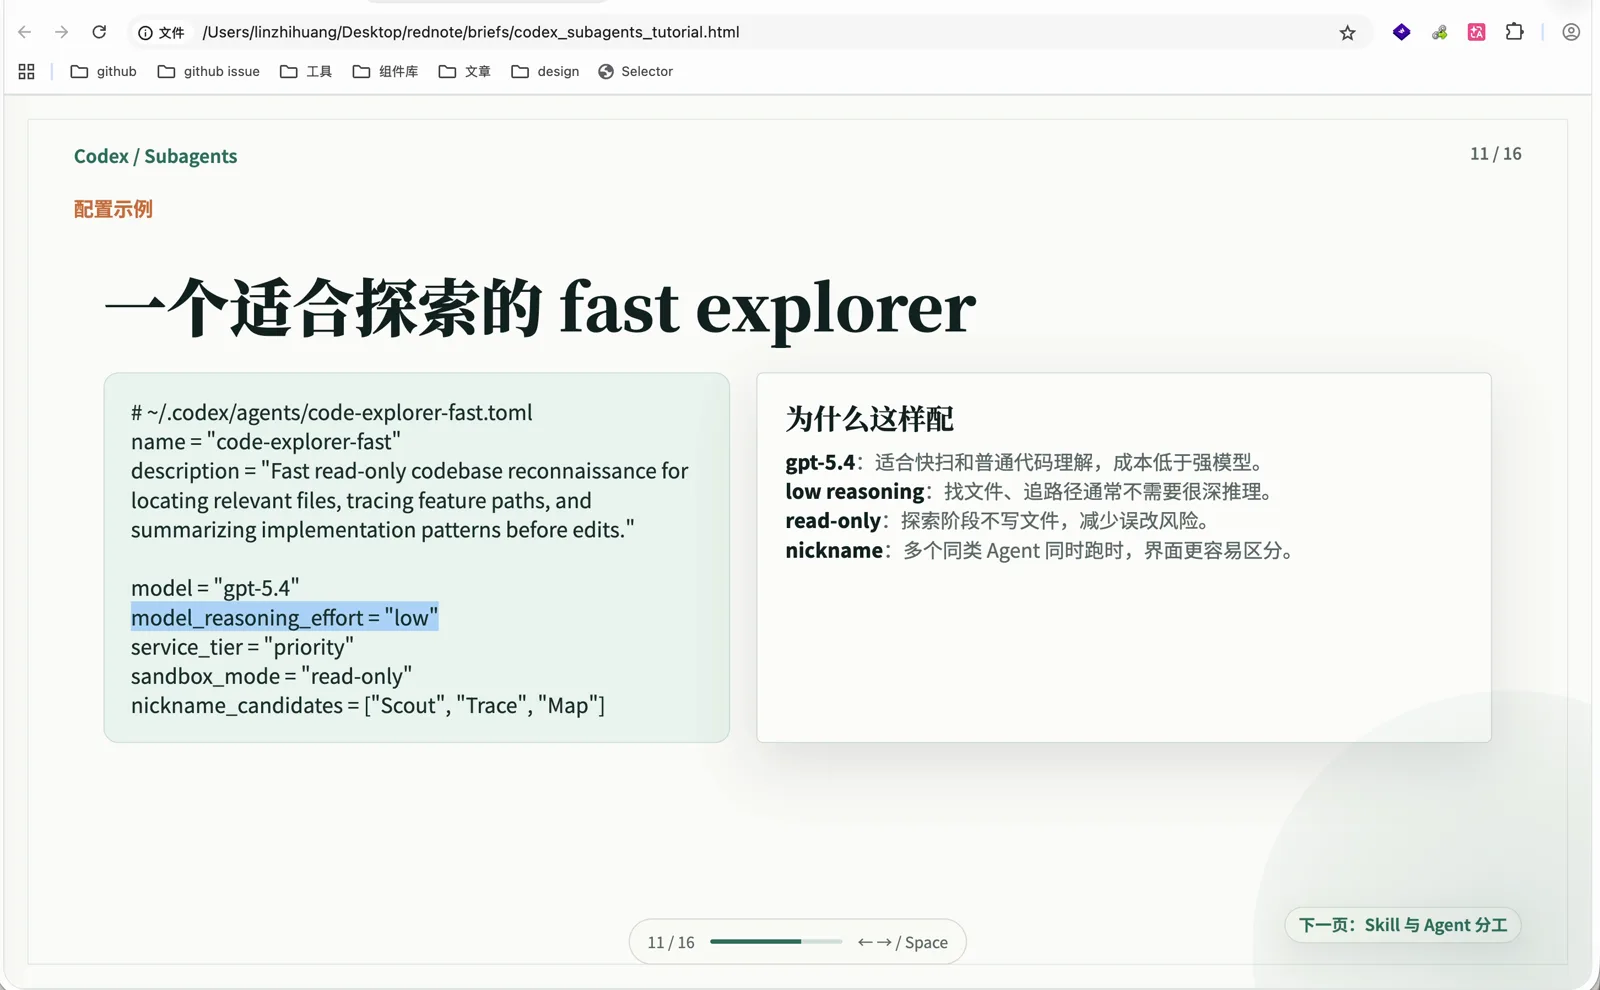Open the design bookmark folder
Image resolution: width=1600 pixels, height=990 pixels.
[545, 71]
